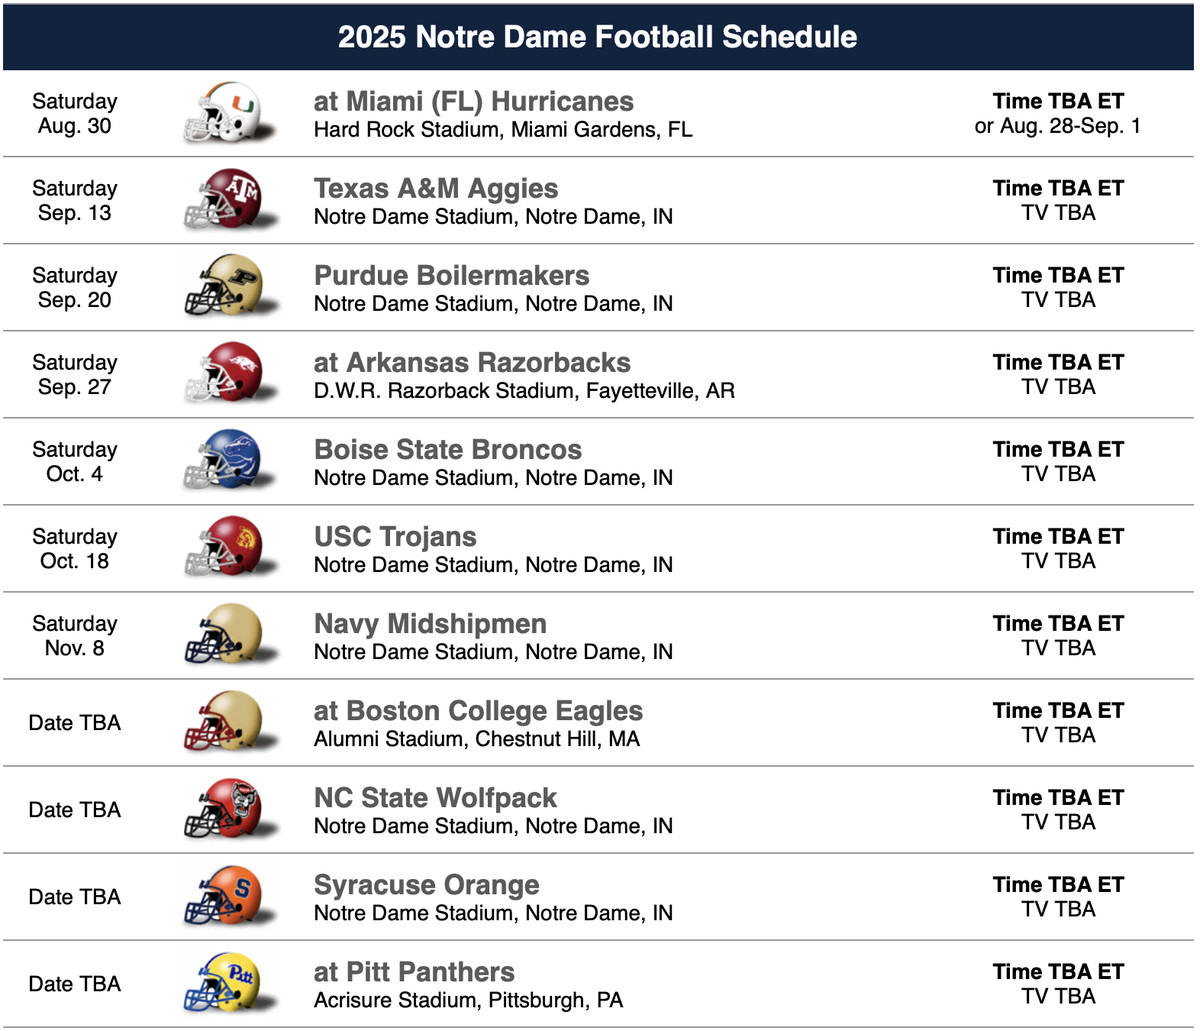Image resolution: width=1200 pixels, height=1031 pixels.
Task: Click the Navy Midshipmen helmet icon
Action: pyautogui.click(x=222, y=635)
